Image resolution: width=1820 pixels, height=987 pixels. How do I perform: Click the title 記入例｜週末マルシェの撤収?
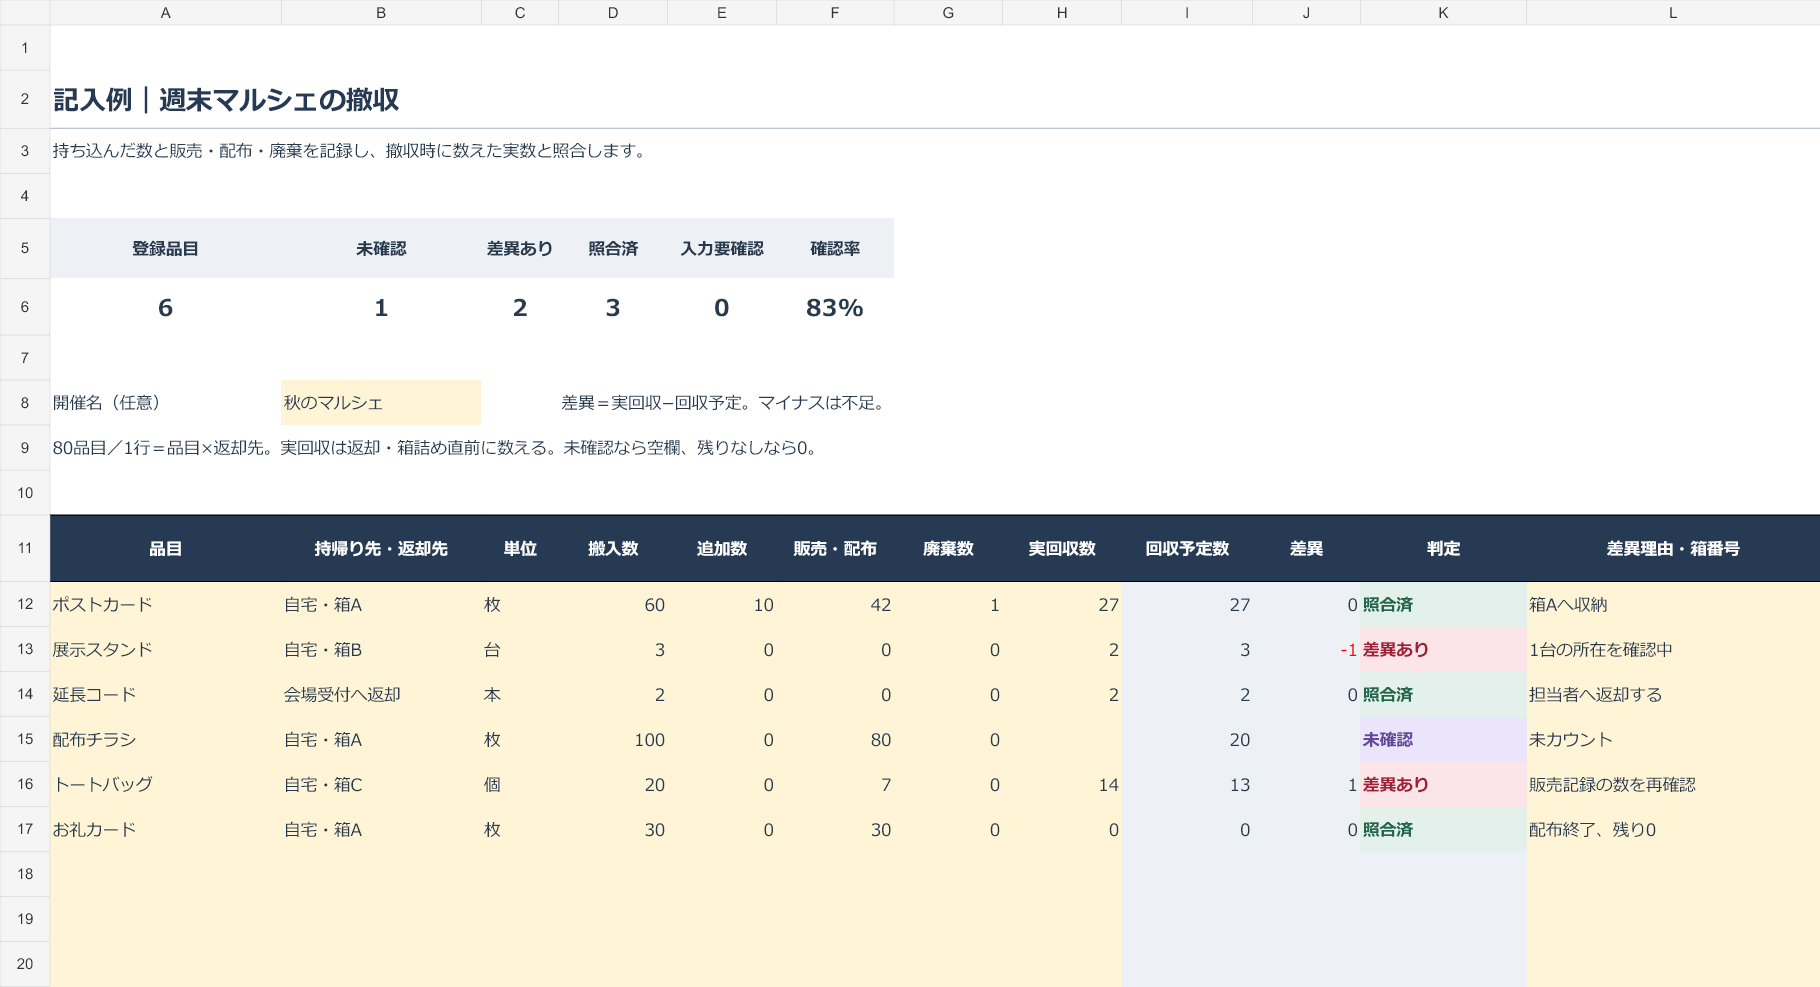(226, 100)
